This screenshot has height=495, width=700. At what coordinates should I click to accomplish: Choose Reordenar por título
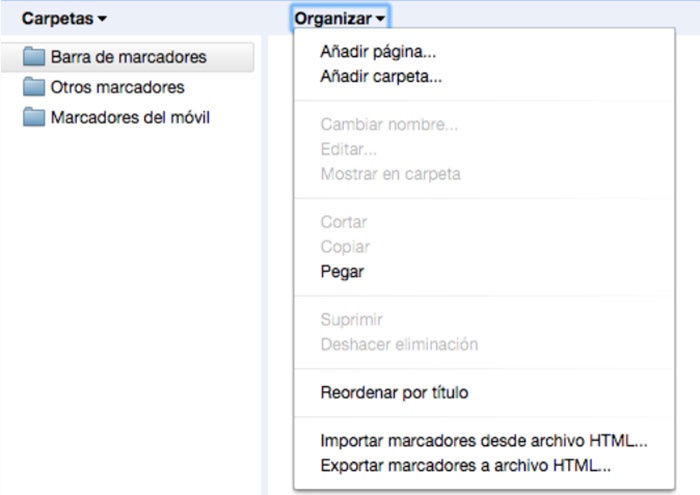click(x=394, y=393)
